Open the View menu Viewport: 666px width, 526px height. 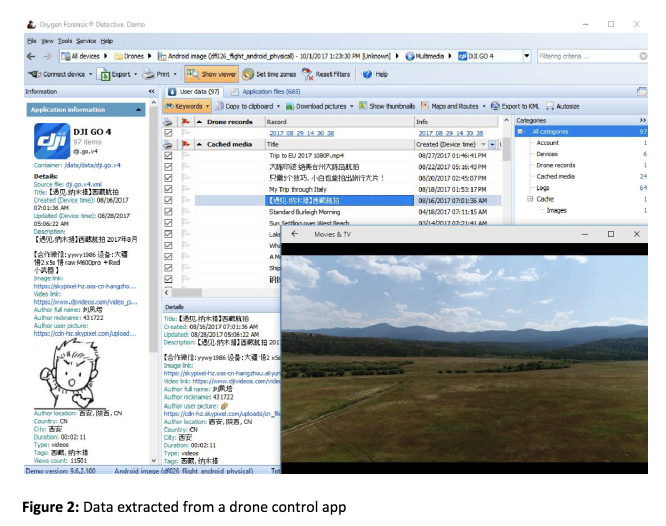pos(47,41)
